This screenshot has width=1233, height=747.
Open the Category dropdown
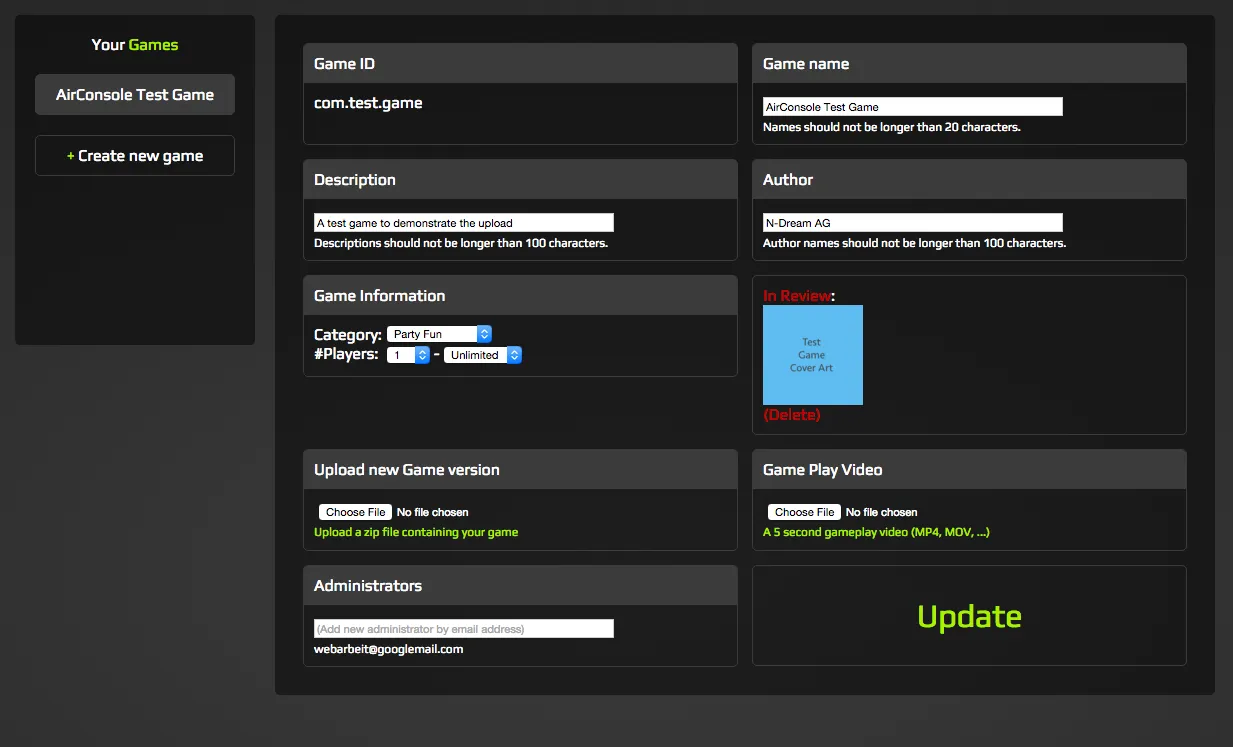(x=439, y=334)
